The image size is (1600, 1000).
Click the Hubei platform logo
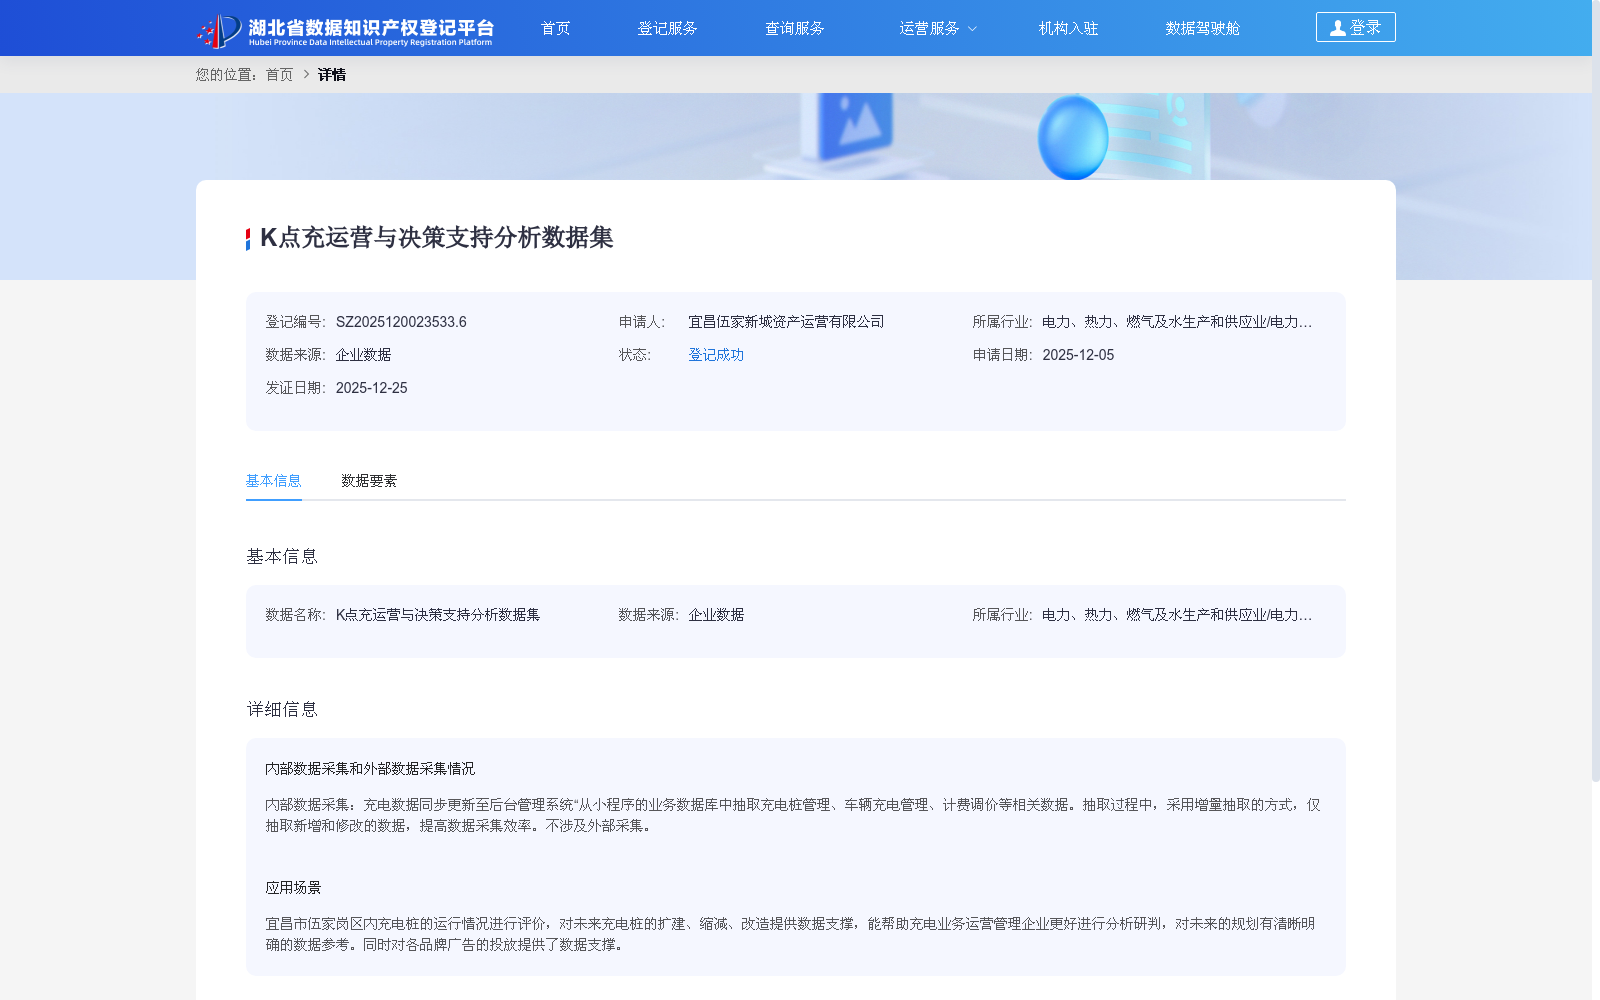[x=345, y=30]
